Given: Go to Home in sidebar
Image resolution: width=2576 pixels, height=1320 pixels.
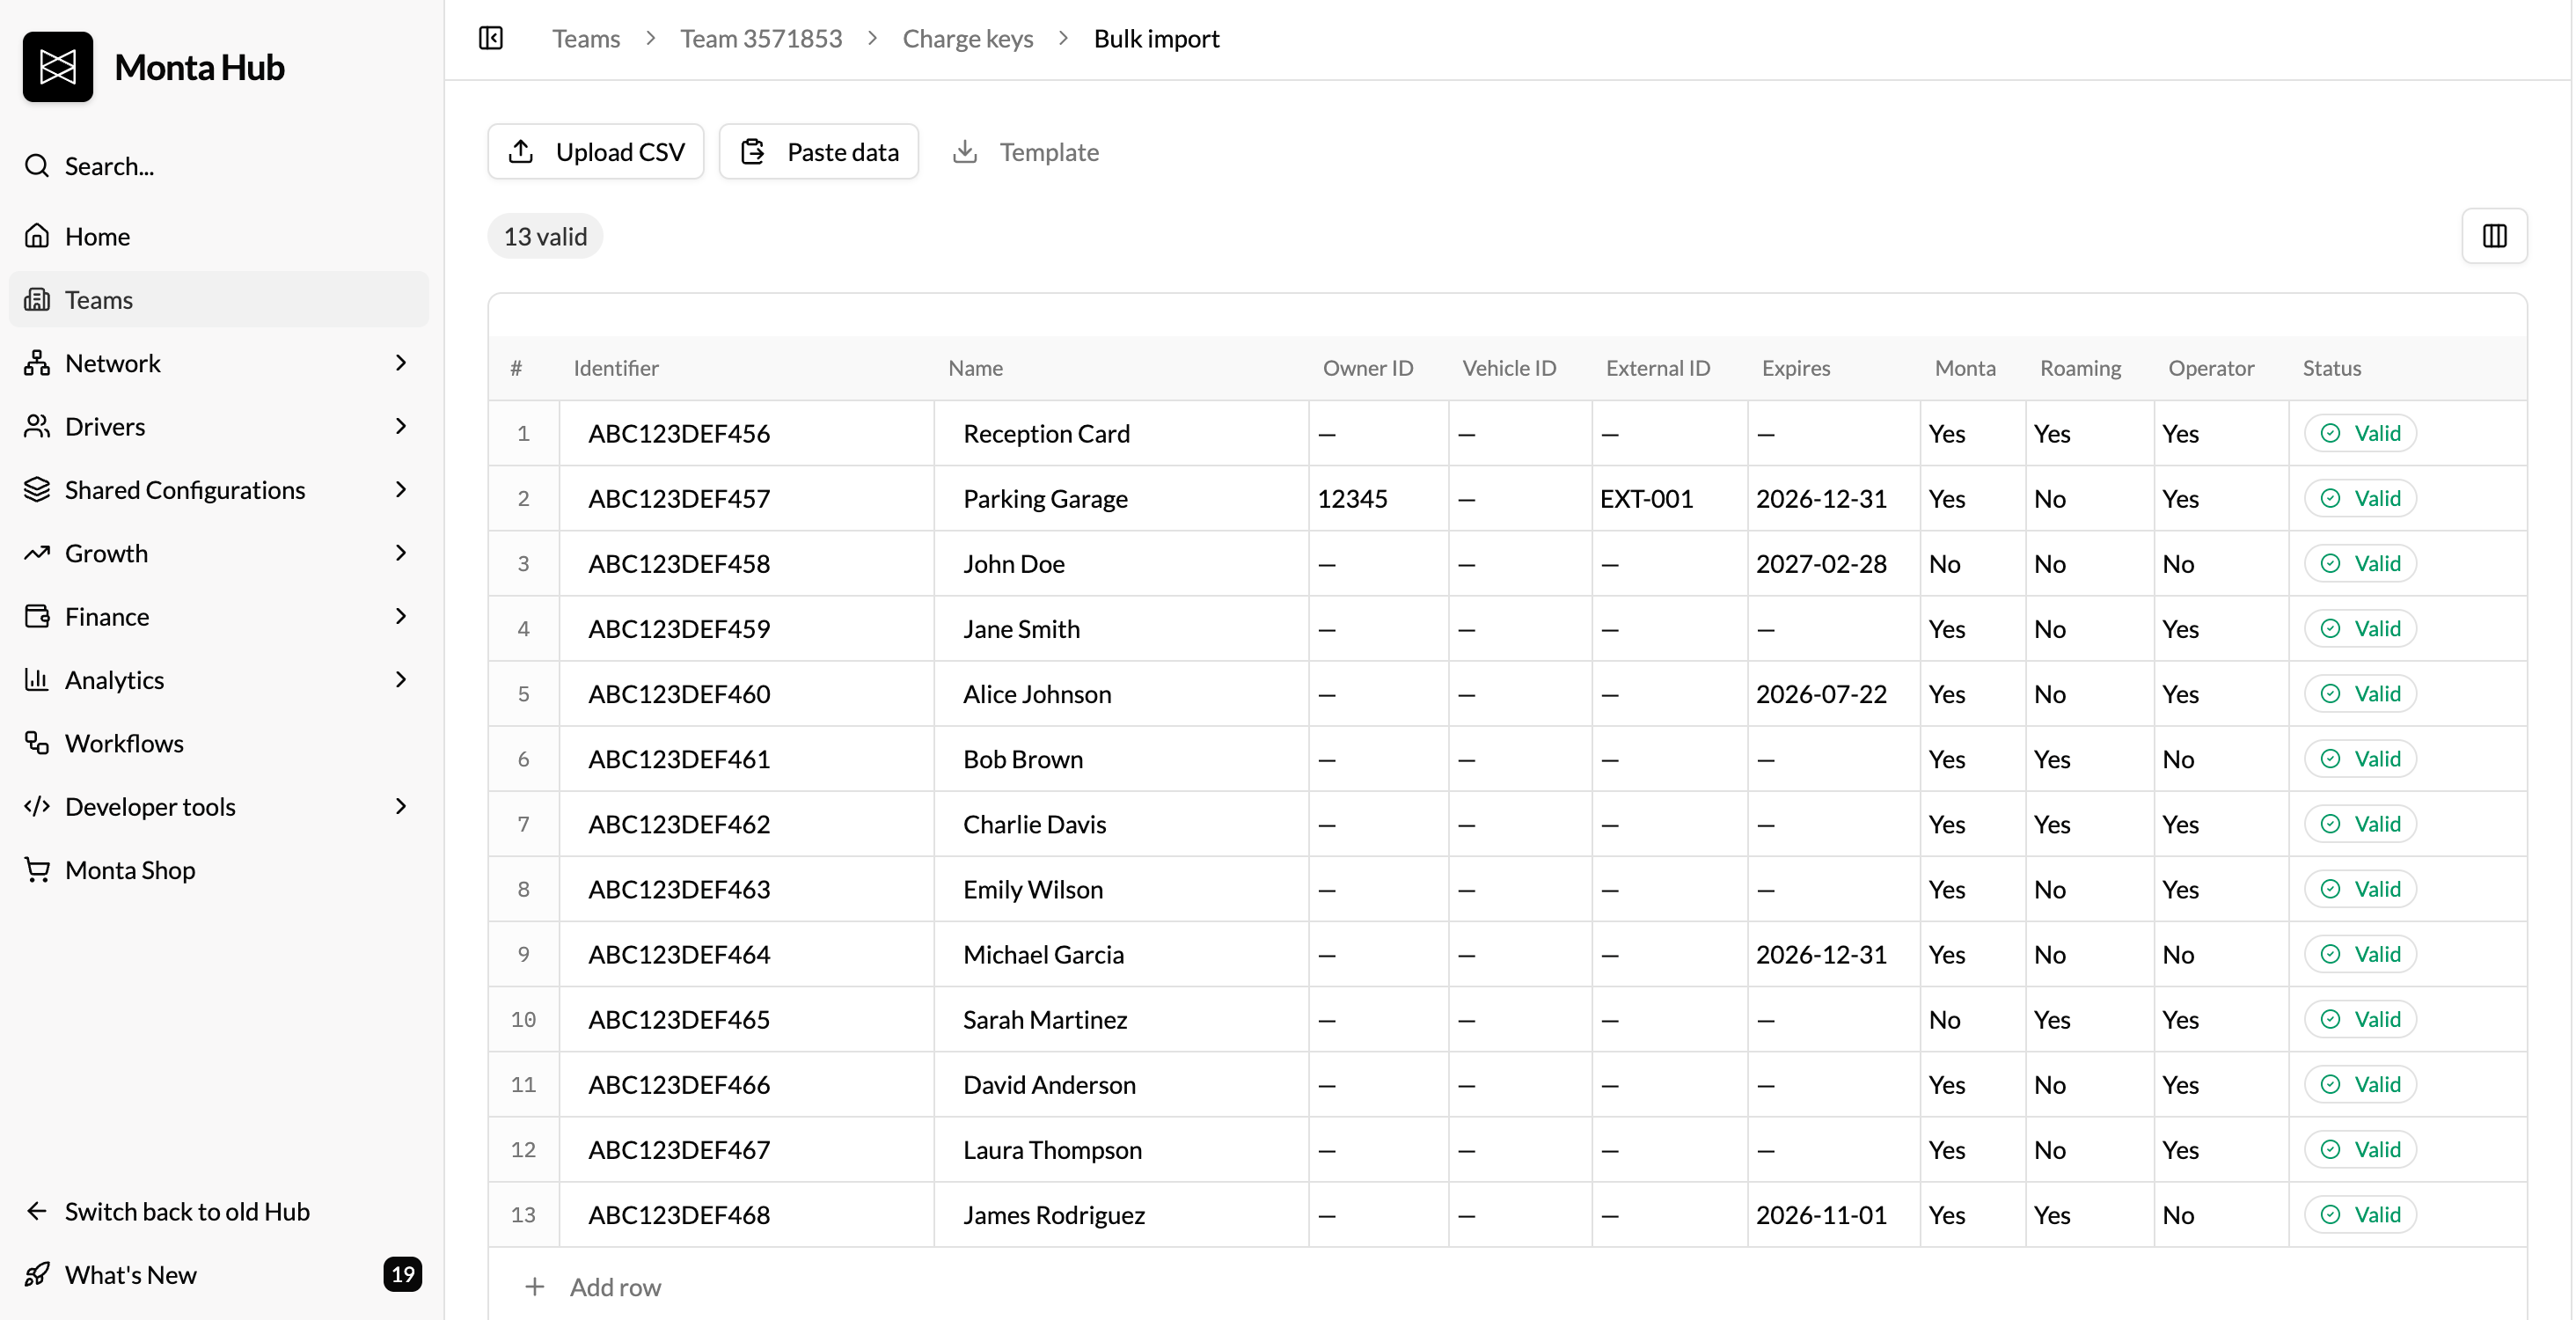Looking at the screenshot, I should pyautogui.click(x=219, y=236).
